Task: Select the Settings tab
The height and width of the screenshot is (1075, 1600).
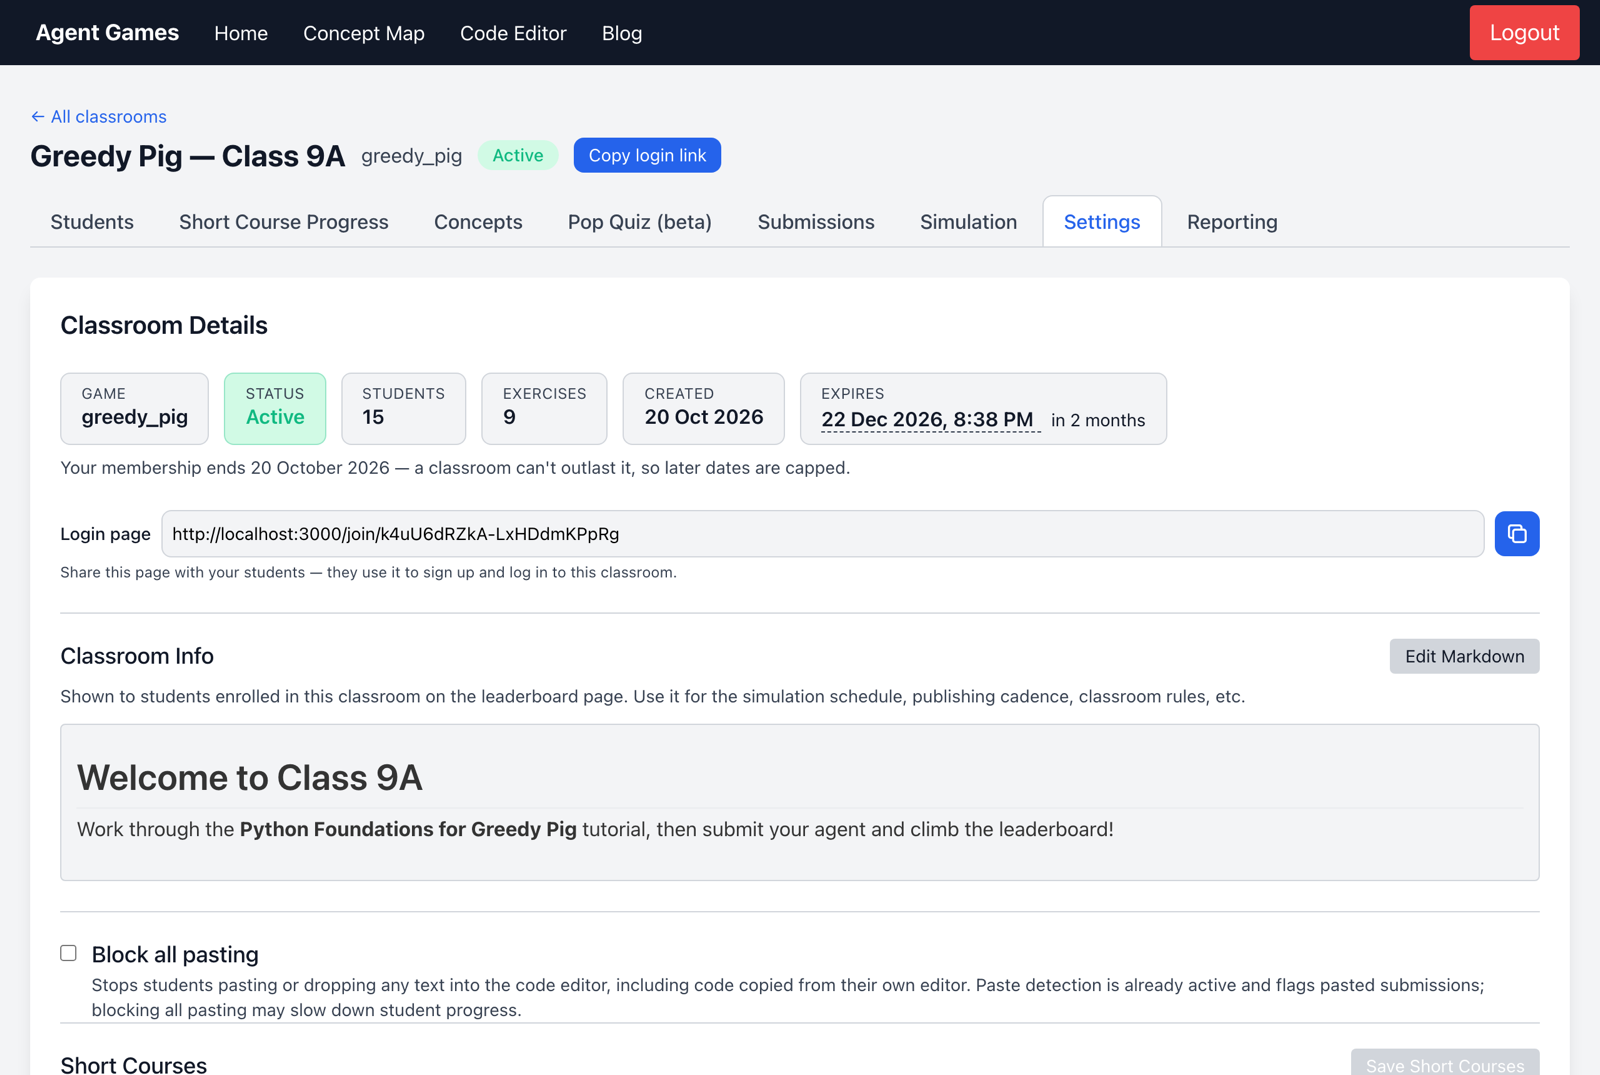Action: (1102, 222)
